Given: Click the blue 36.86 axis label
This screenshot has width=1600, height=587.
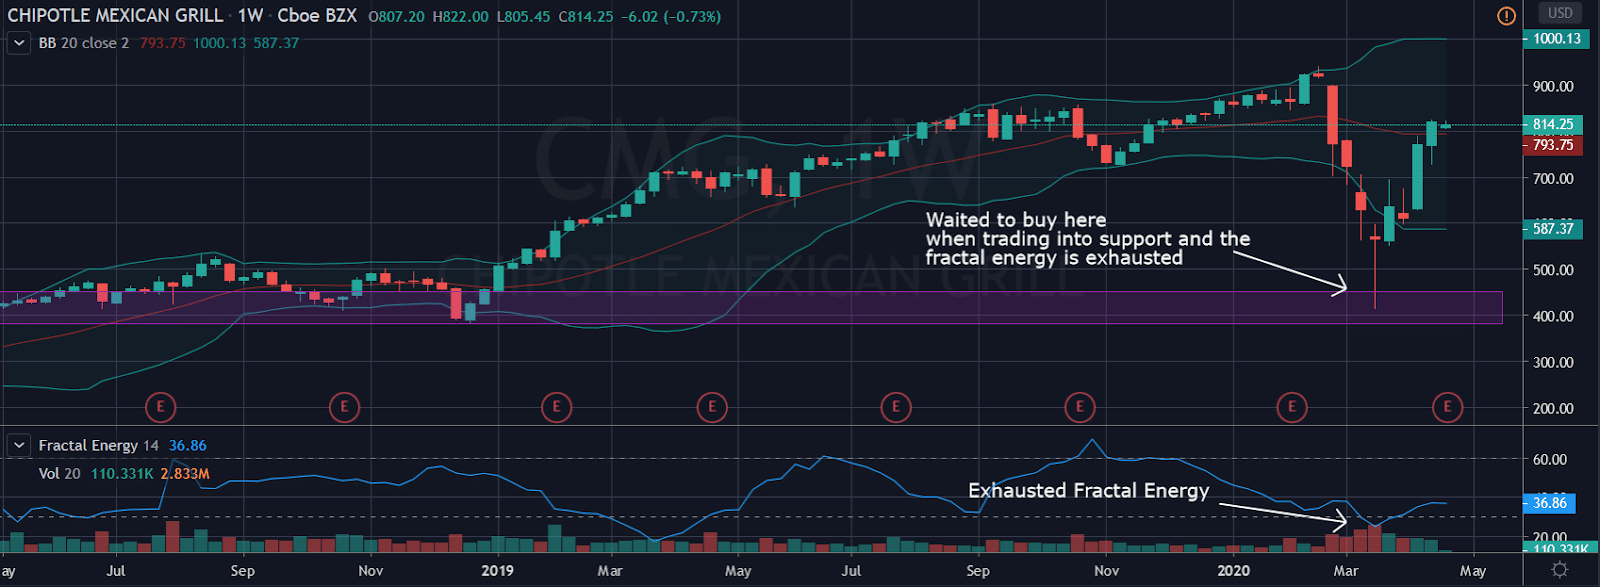Looking at the screenshot, I should coord(1548,503).
